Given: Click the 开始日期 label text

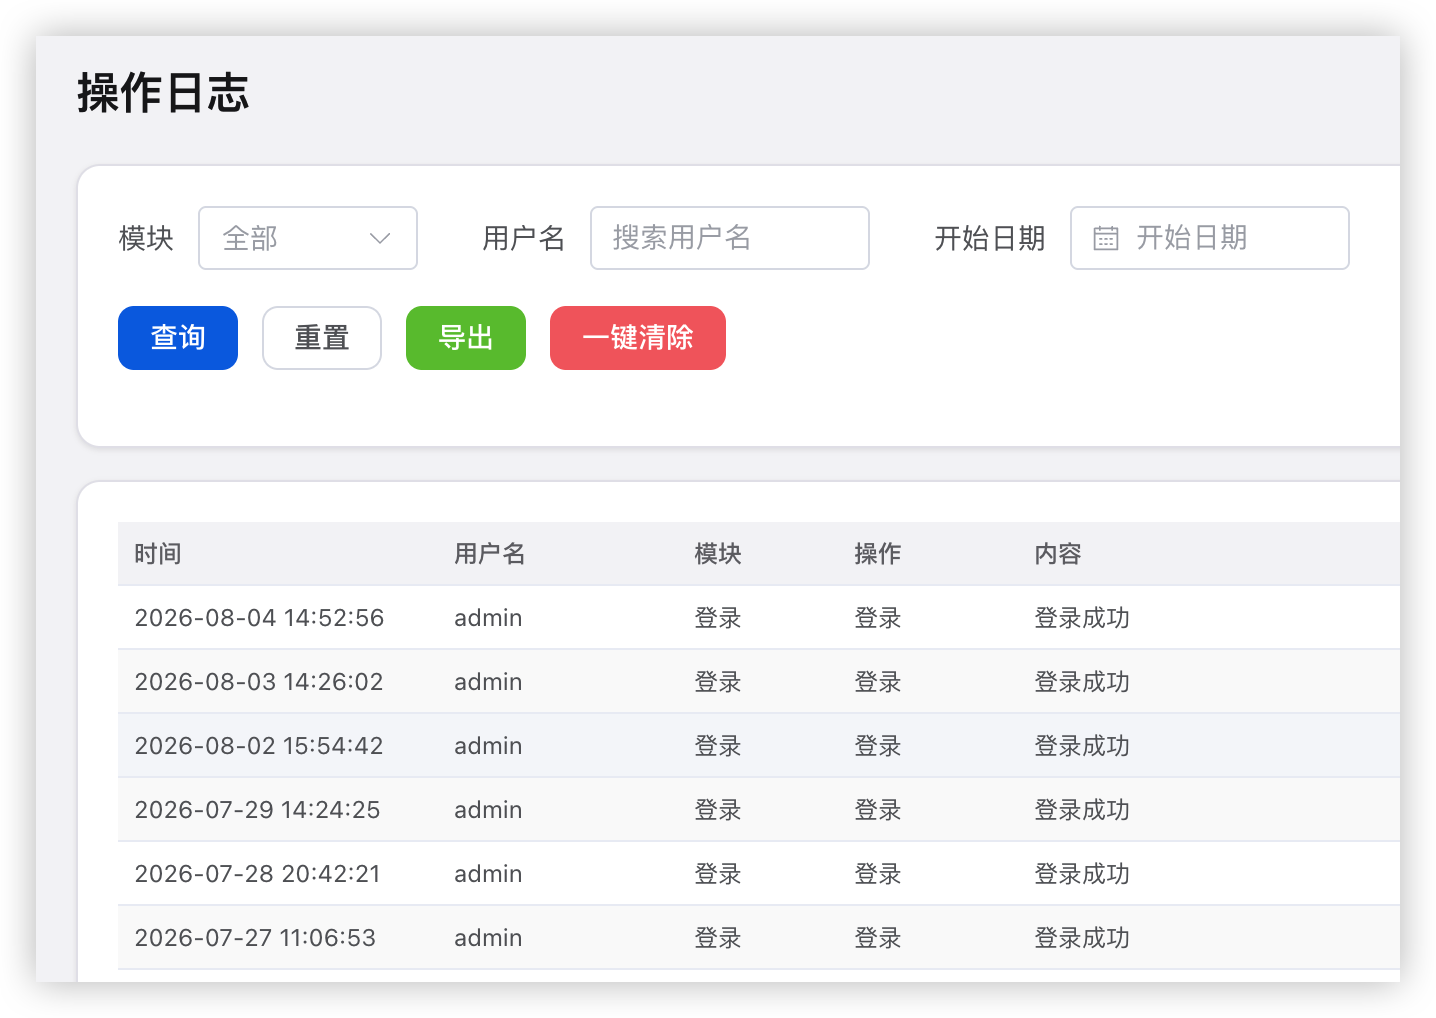Looking at the screenshot, I should point(990,238).
